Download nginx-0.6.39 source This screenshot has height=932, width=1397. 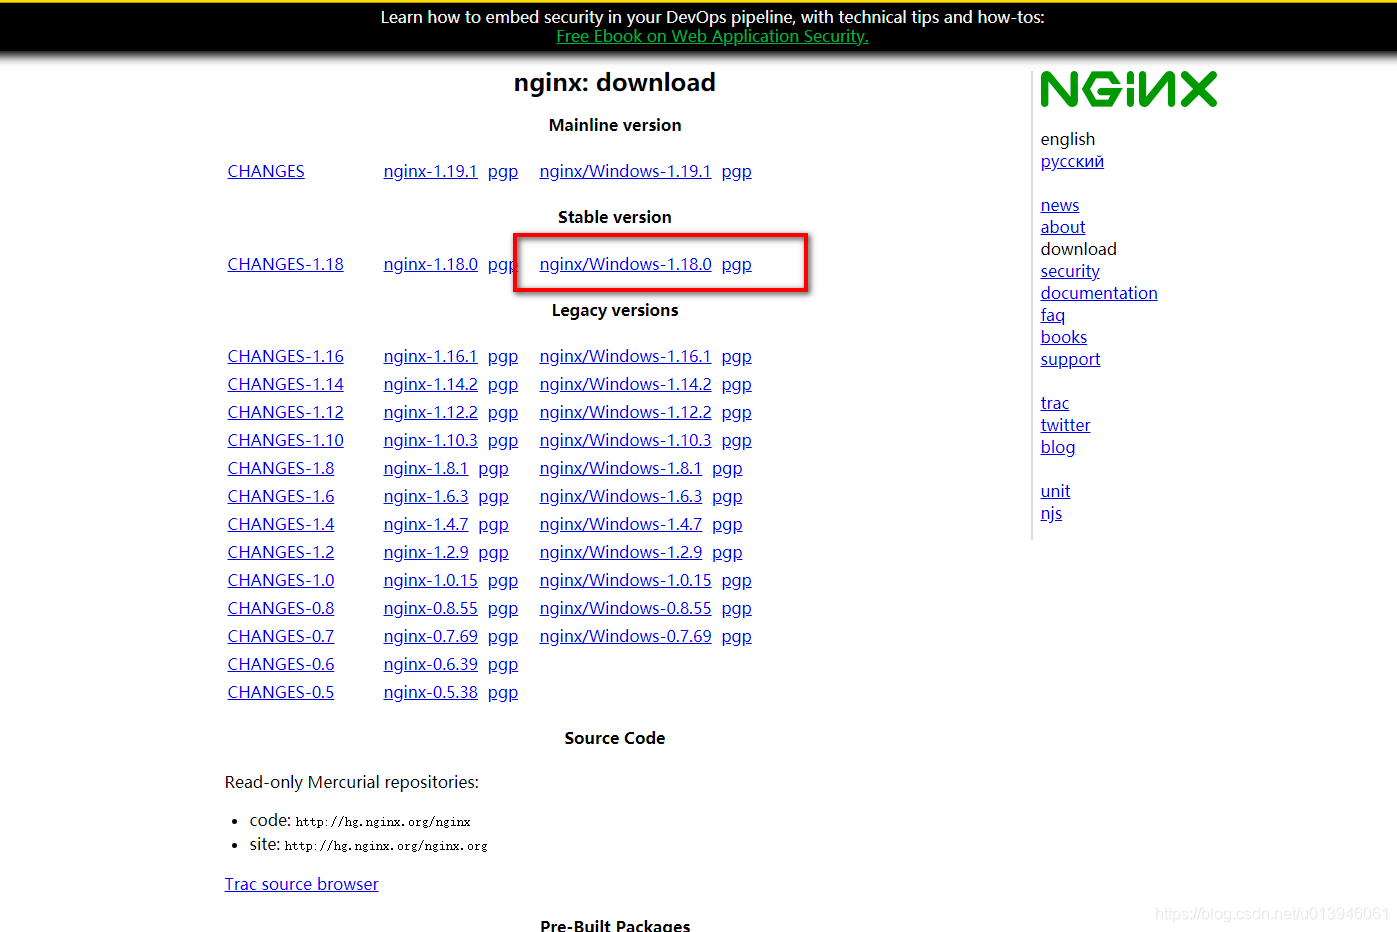(430, 664)
